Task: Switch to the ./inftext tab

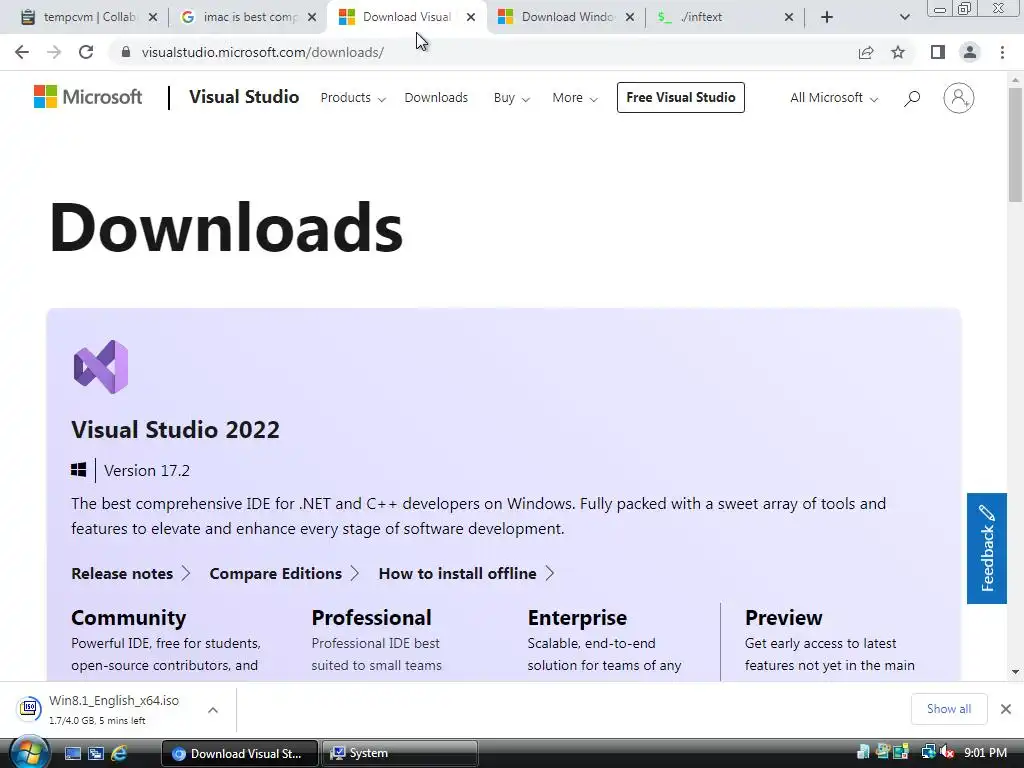Action: pos(725,17)
